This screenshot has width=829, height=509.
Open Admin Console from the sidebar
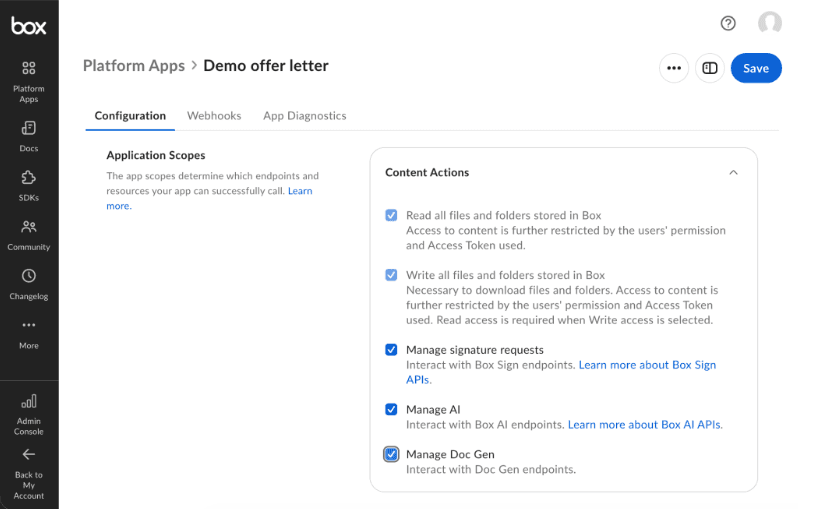(x=29, y=415)
